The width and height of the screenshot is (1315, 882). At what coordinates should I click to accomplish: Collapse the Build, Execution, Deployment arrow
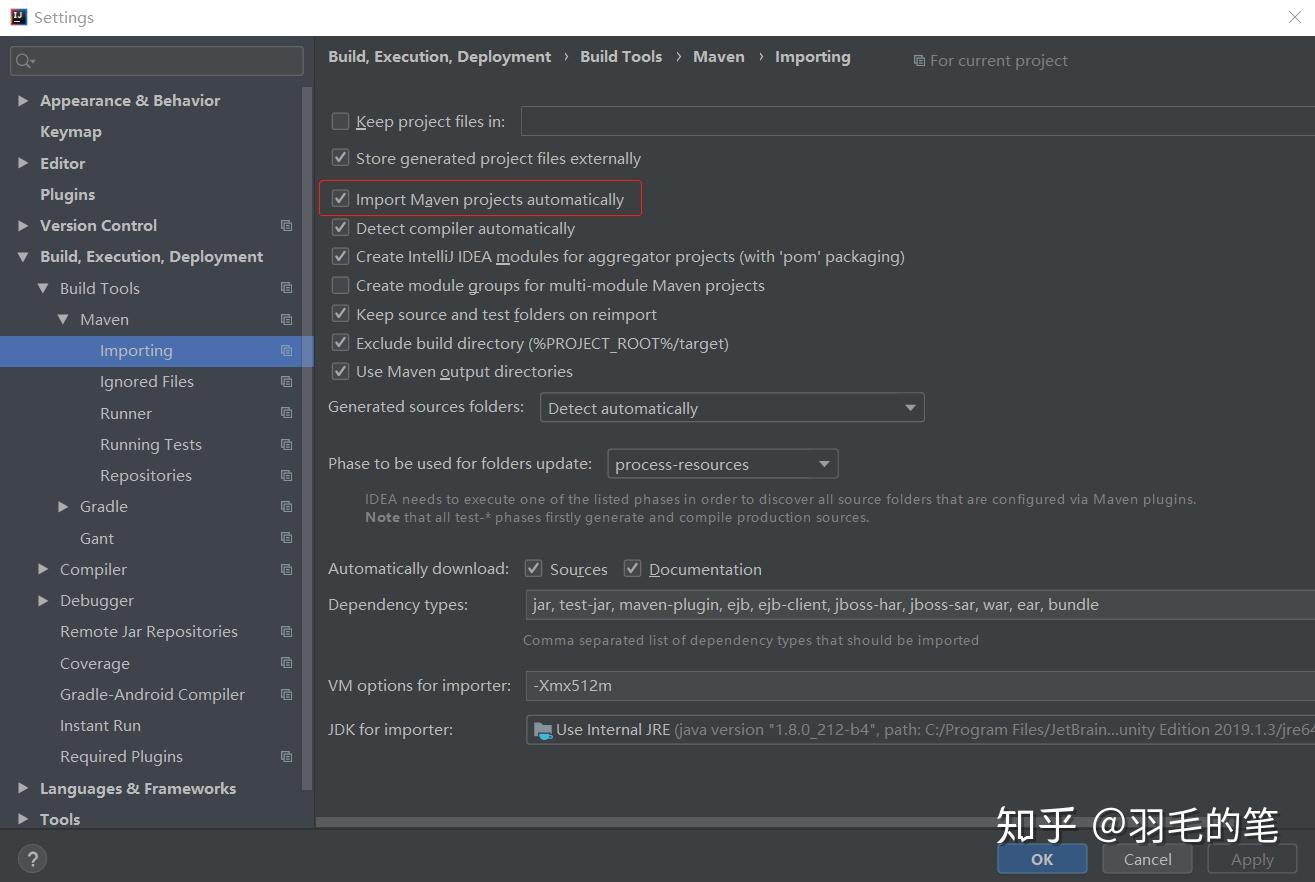click(23, 257)
